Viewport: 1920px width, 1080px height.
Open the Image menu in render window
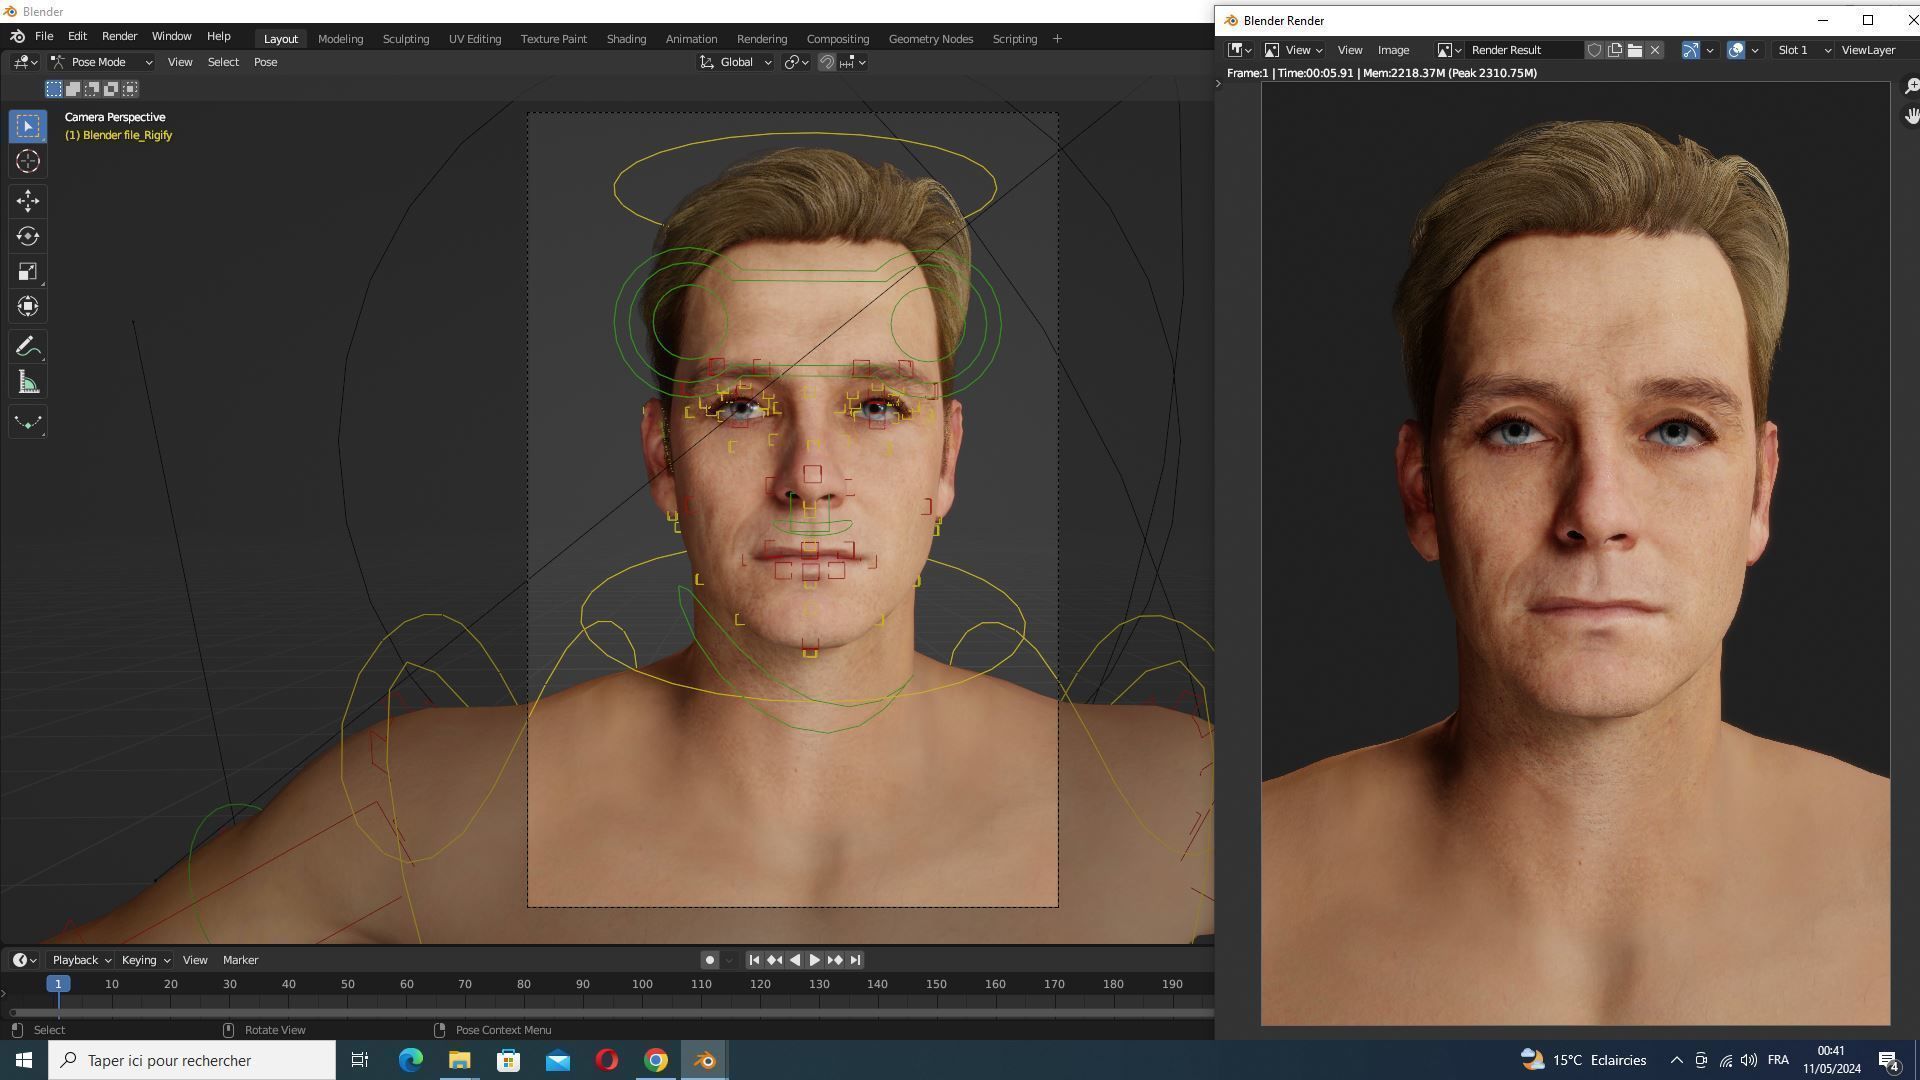pos(1393,50)
